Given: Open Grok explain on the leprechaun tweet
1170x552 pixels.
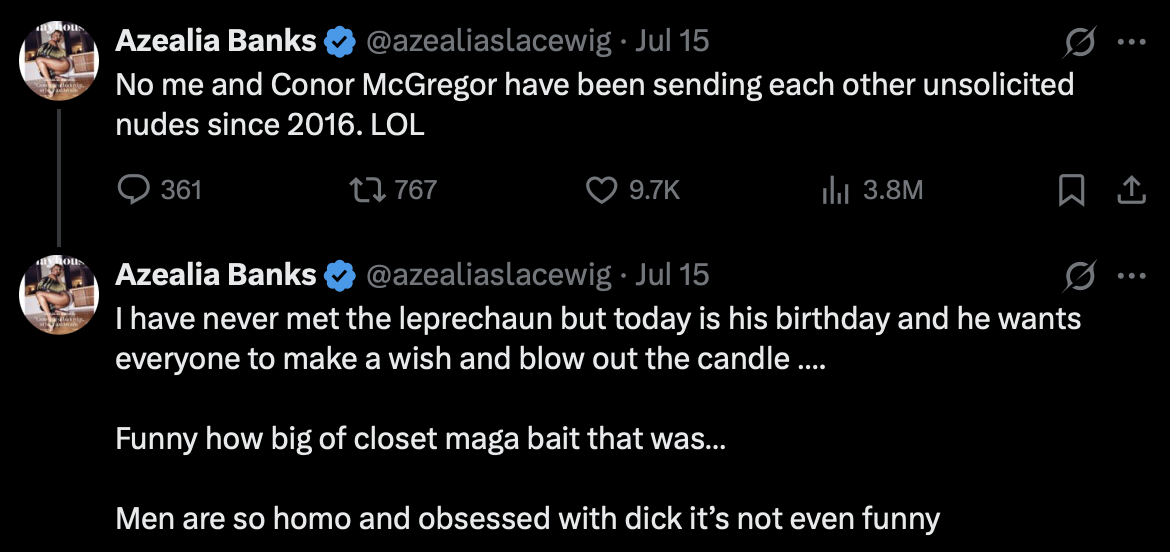Looking at the screenshot, I should (1081, 276).
